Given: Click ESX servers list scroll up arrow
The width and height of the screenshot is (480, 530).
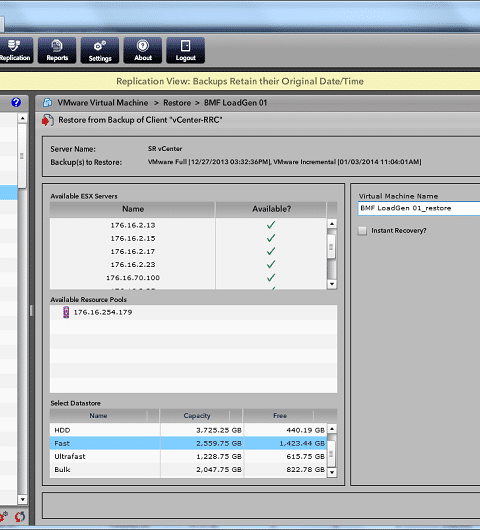Looking at the screenshot, I should 332,224.
